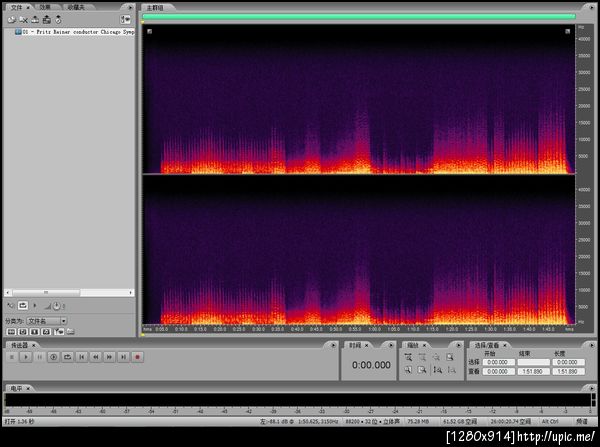Open the Files panel advanced options icon

pos(125,20)
